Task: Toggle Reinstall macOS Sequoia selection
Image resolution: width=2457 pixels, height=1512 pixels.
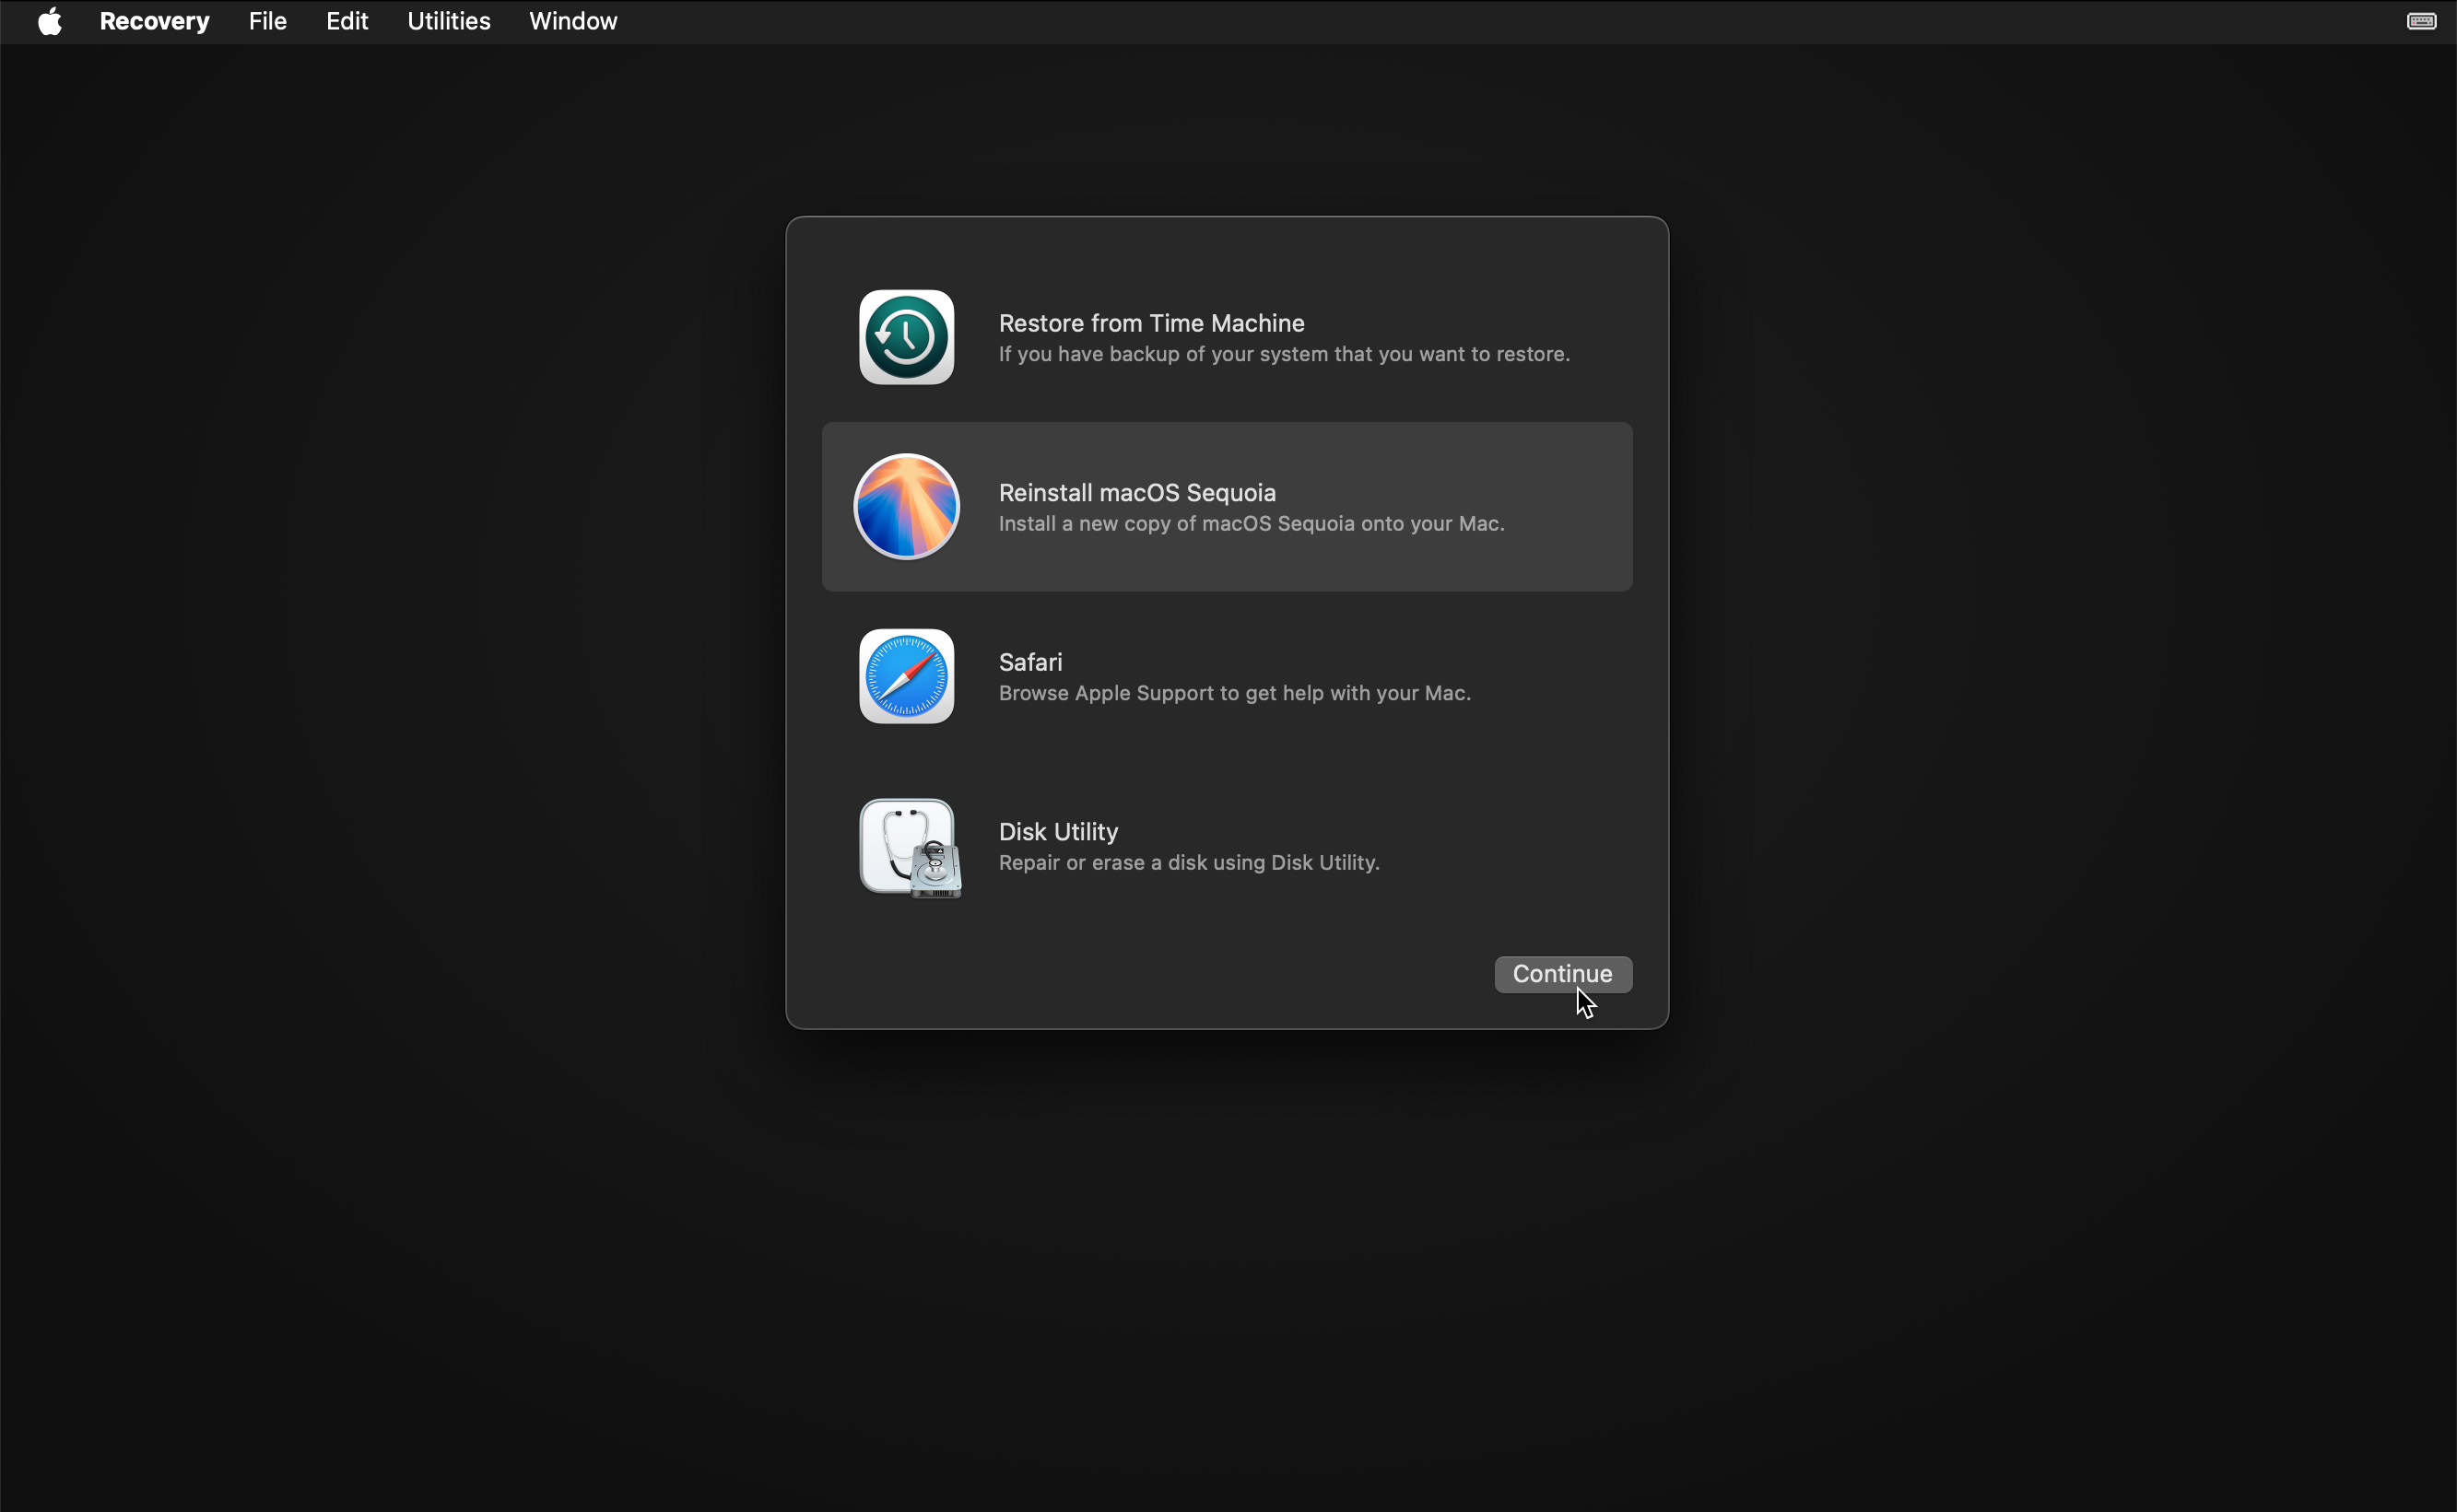Action: 1227,505
